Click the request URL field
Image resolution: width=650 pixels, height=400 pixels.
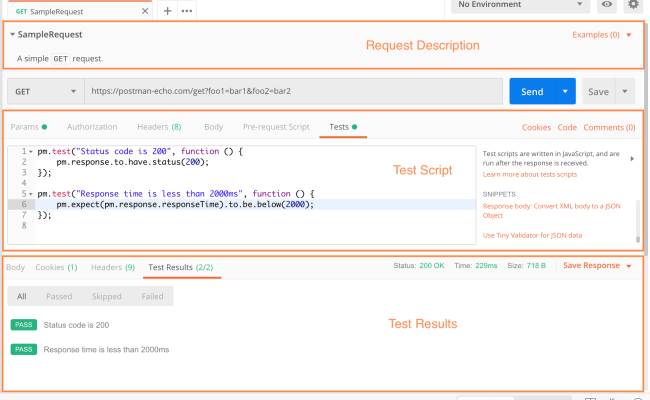[x=293, y=91]
